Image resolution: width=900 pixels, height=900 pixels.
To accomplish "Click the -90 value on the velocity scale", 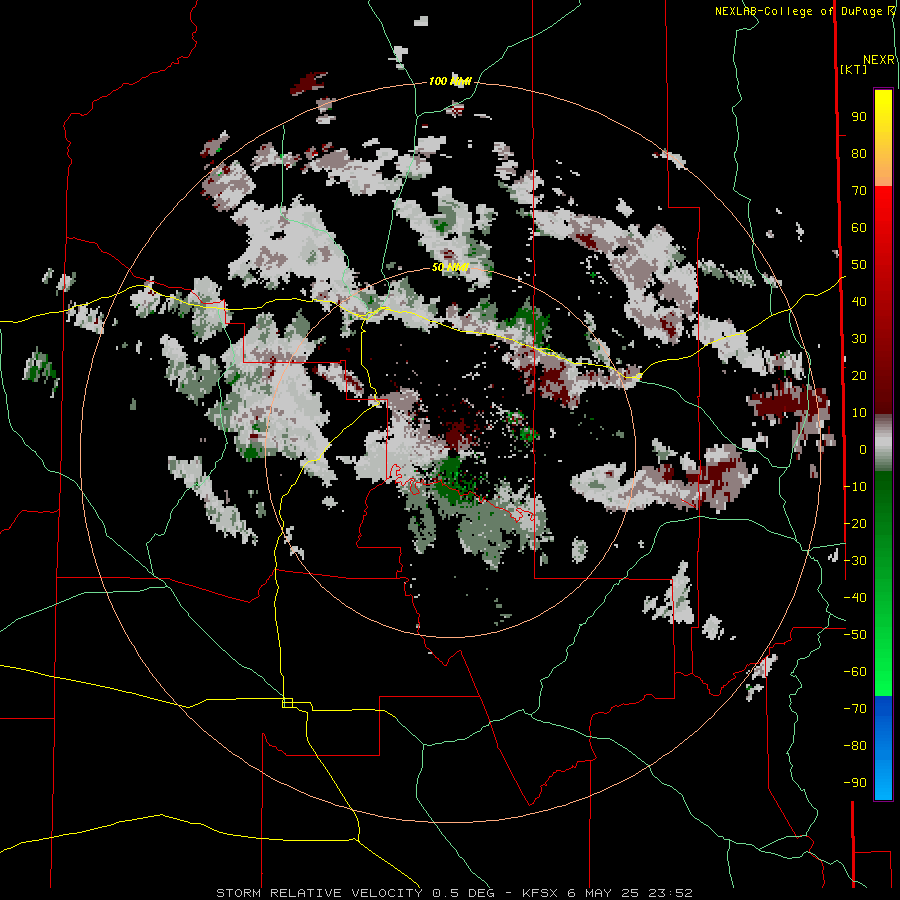I will point(855,783).
